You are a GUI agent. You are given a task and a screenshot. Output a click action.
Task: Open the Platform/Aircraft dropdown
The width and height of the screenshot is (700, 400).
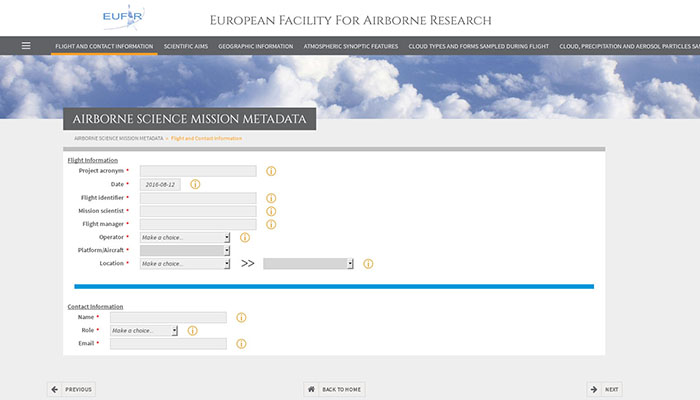[185, 250]
